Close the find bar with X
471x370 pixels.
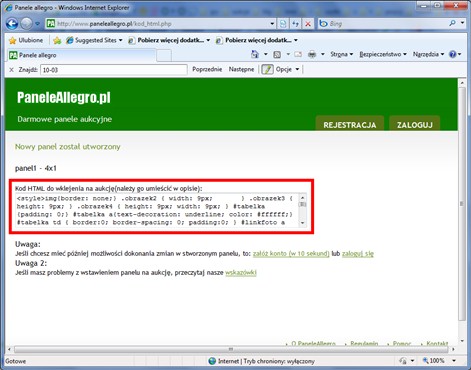(11, 70)
